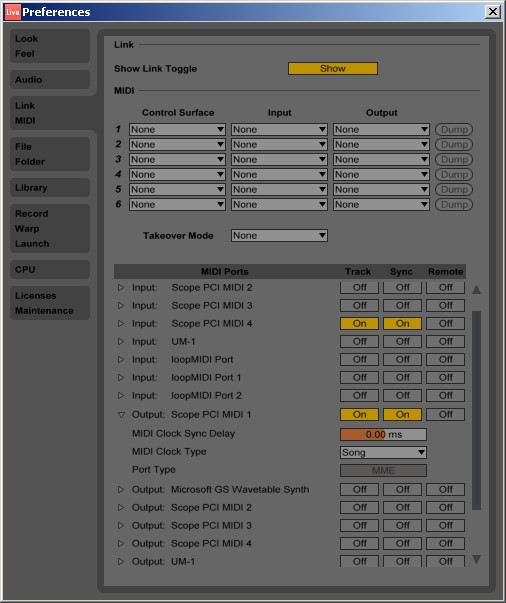Click the Dump button for row 1
506x603 pixels.
pyautogui.click(x=454, y=129)
